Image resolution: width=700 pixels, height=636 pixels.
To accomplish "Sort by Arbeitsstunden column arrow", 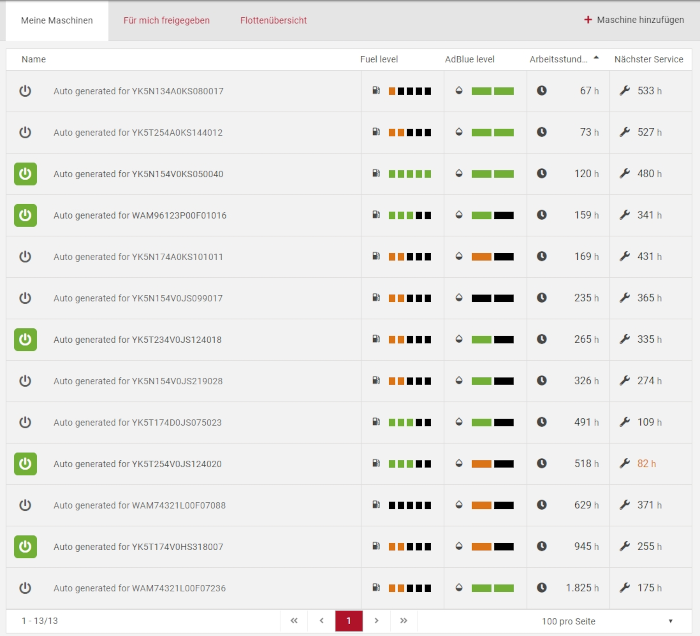I will pos(596,59).
